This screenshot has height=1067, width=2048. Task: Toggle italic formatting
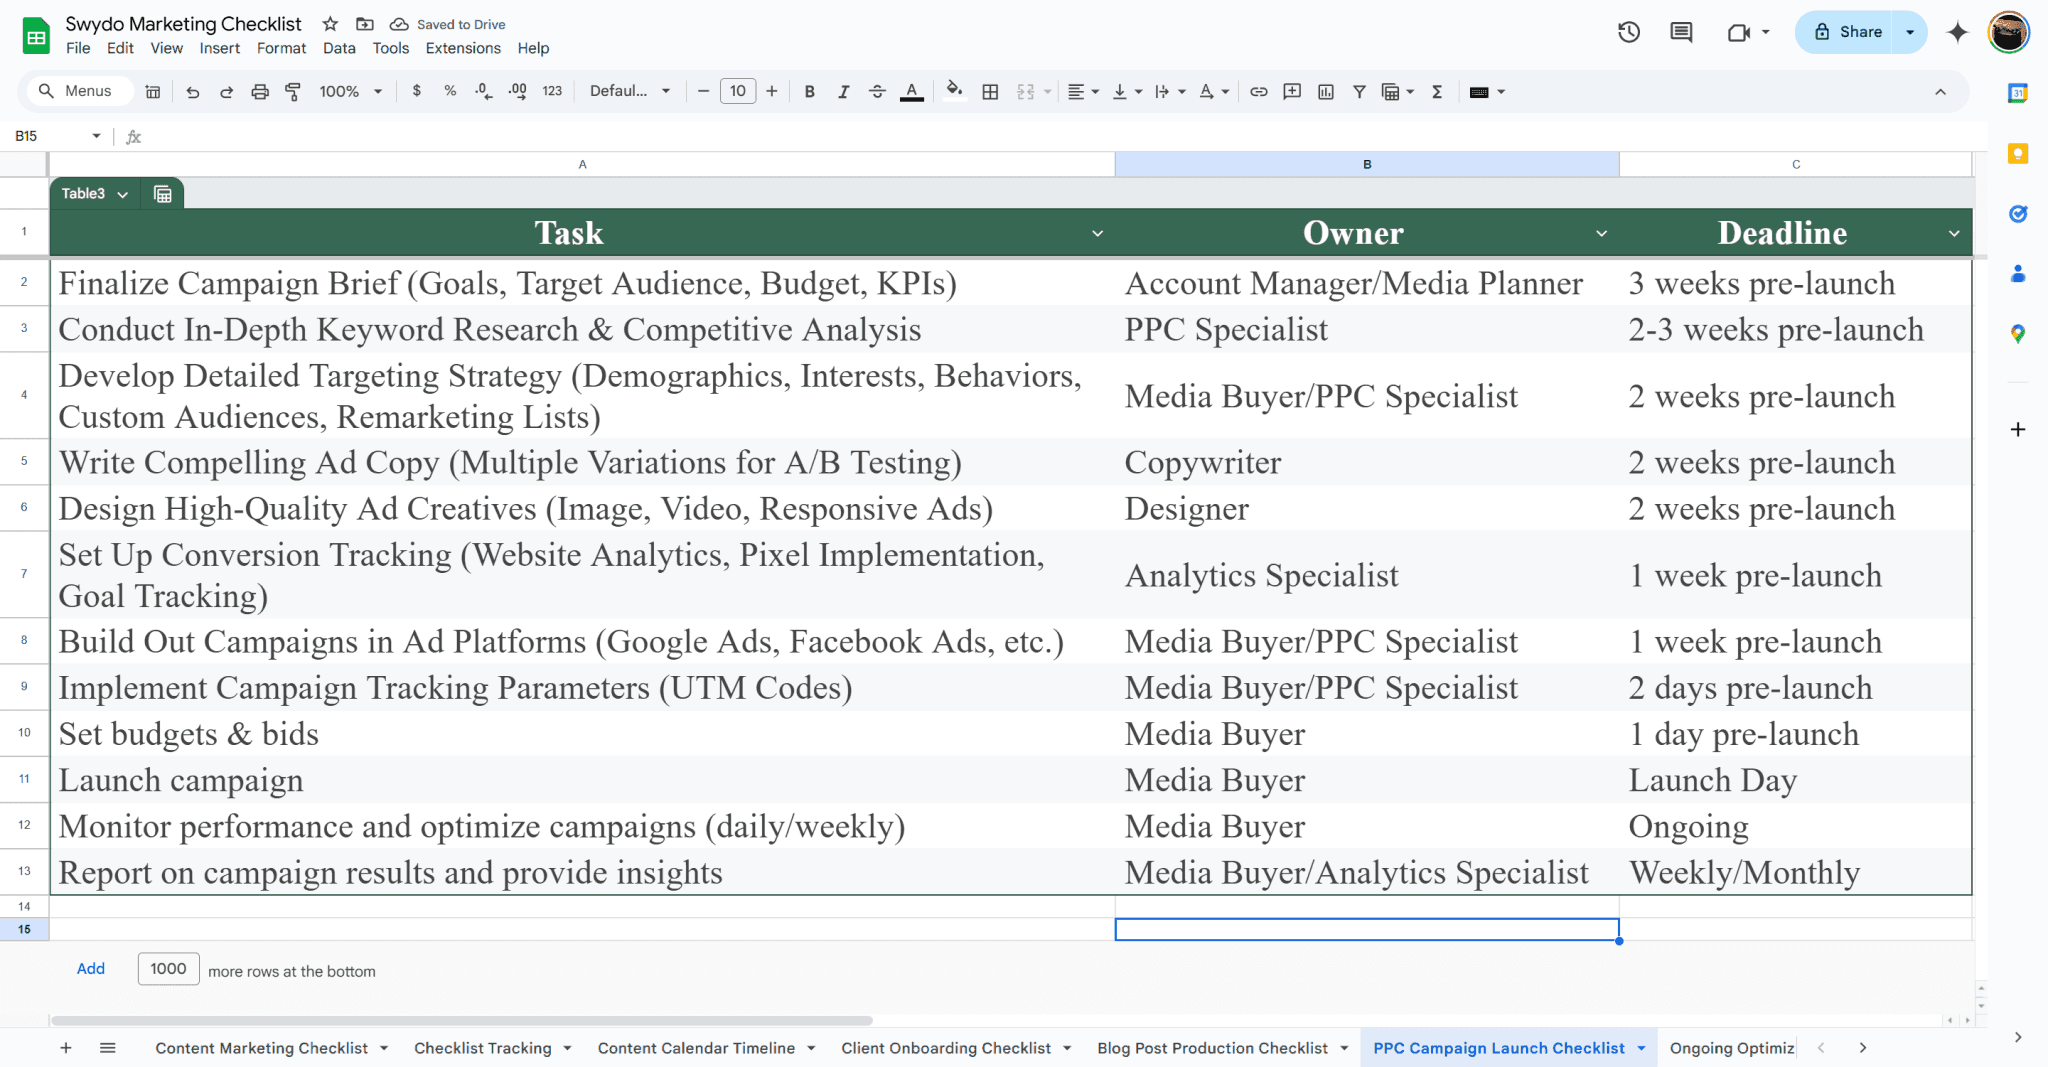(x=844, y=91)
